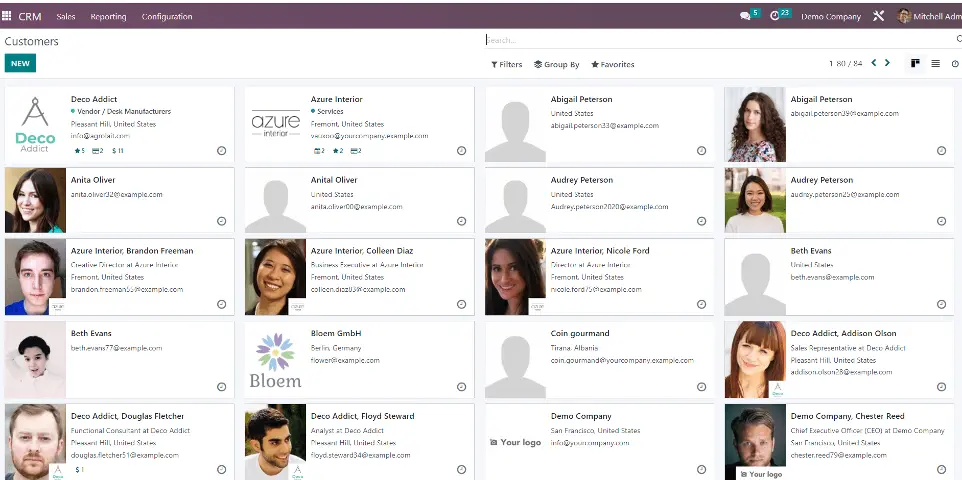962x480 pixels.
Task: Open the debug tools wrench icon
Action: (879, 16)
